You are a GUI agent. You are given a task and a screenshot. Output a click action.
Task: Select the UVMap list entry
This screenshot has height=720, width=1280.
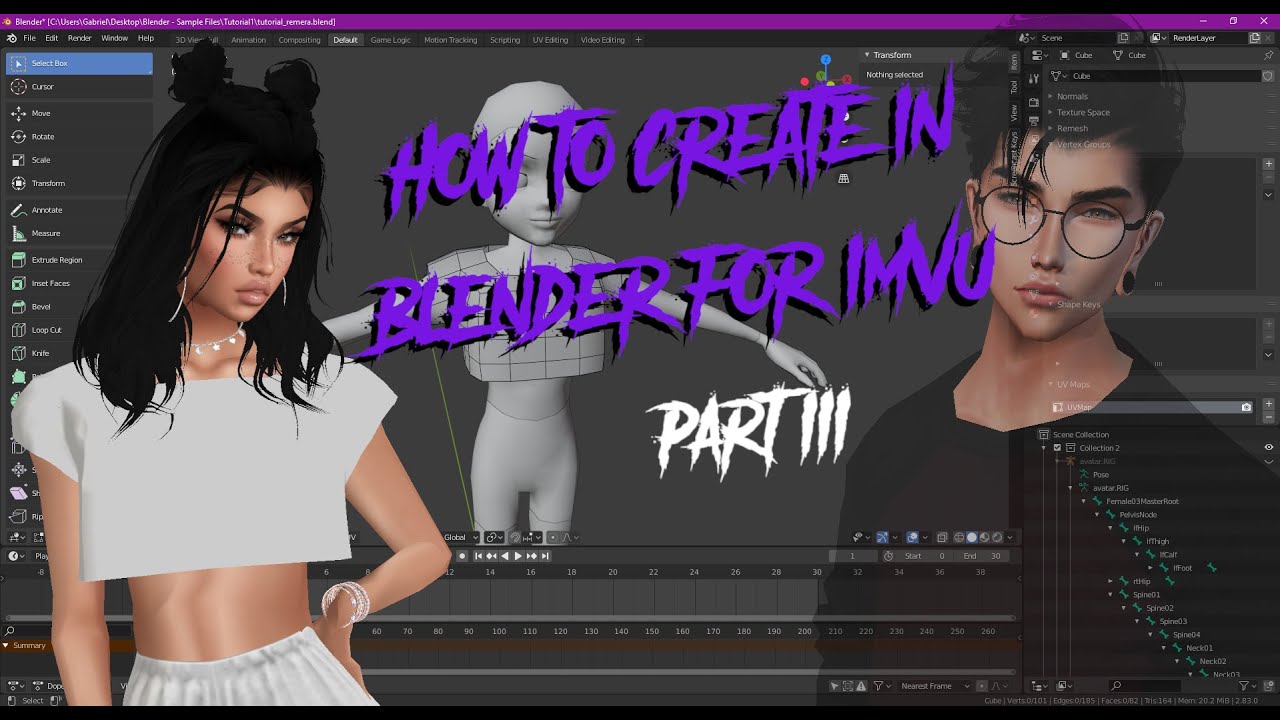[x=1150, y=407]
